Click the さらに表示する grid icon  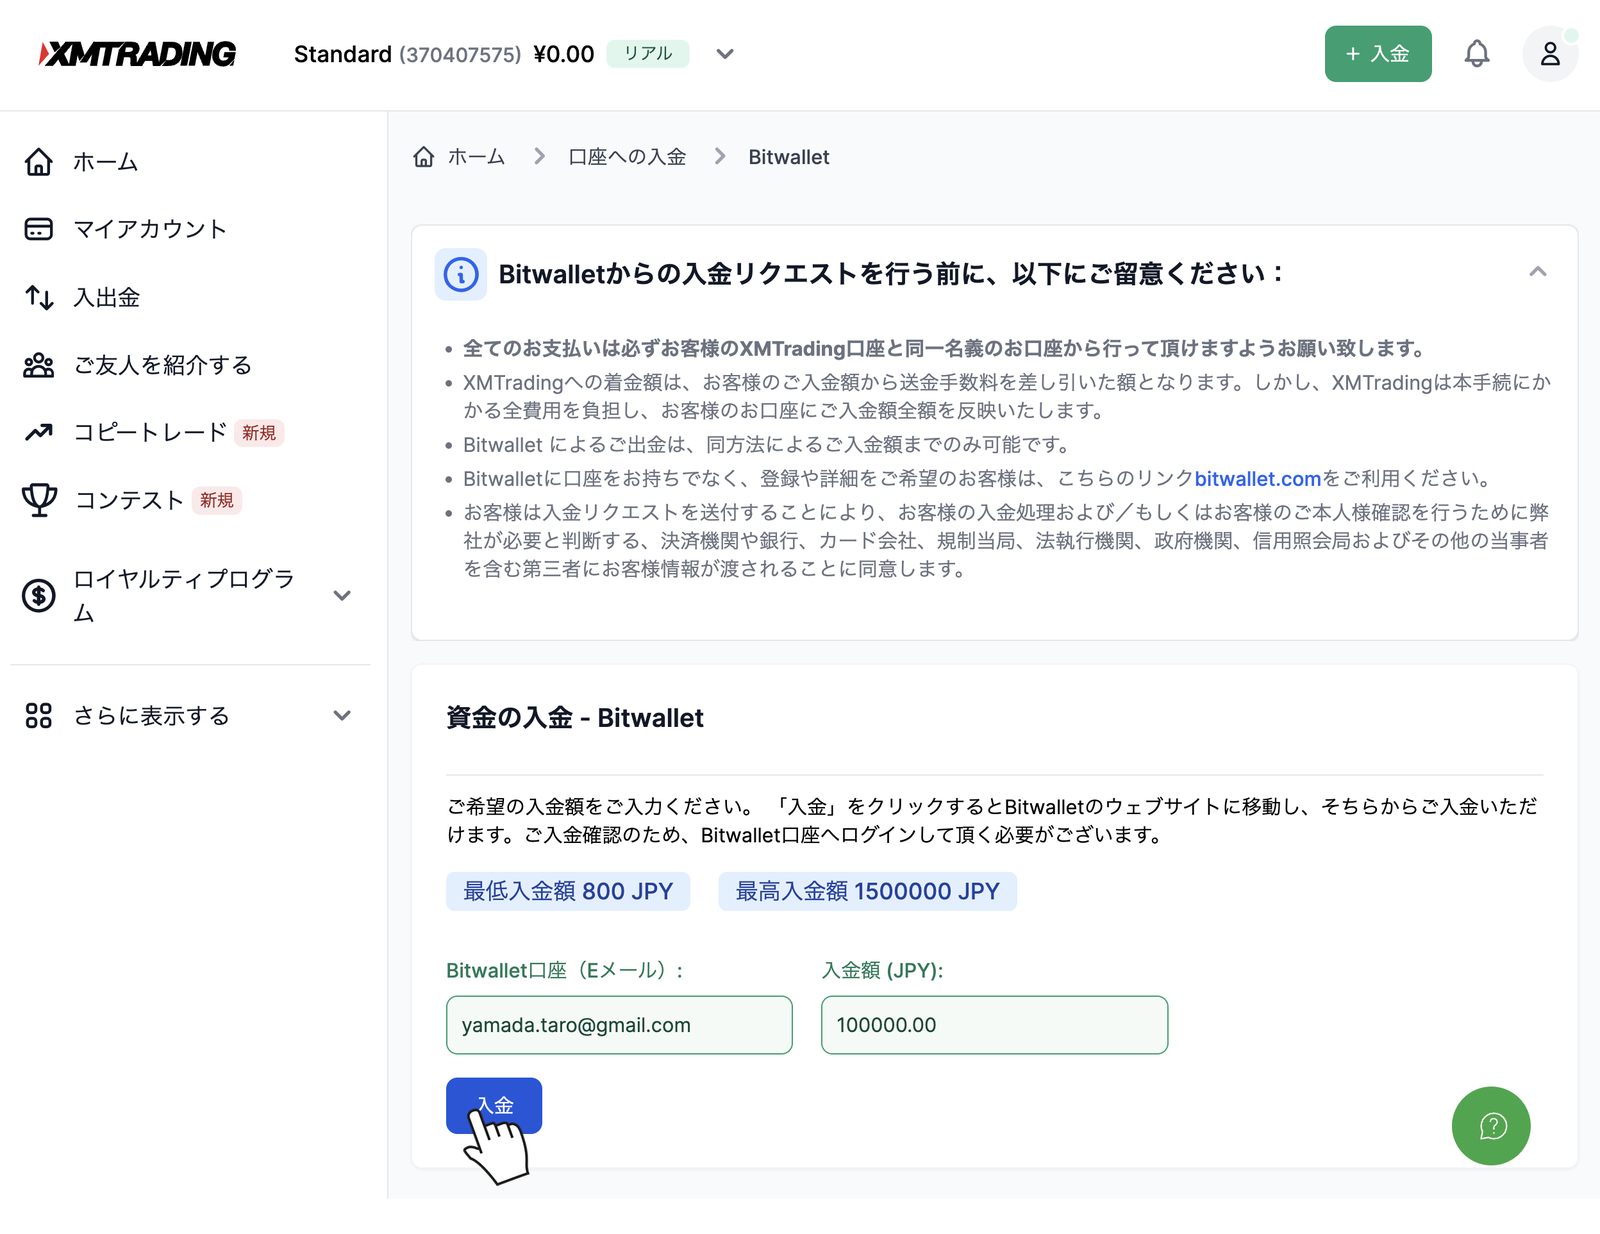point(39,716)
